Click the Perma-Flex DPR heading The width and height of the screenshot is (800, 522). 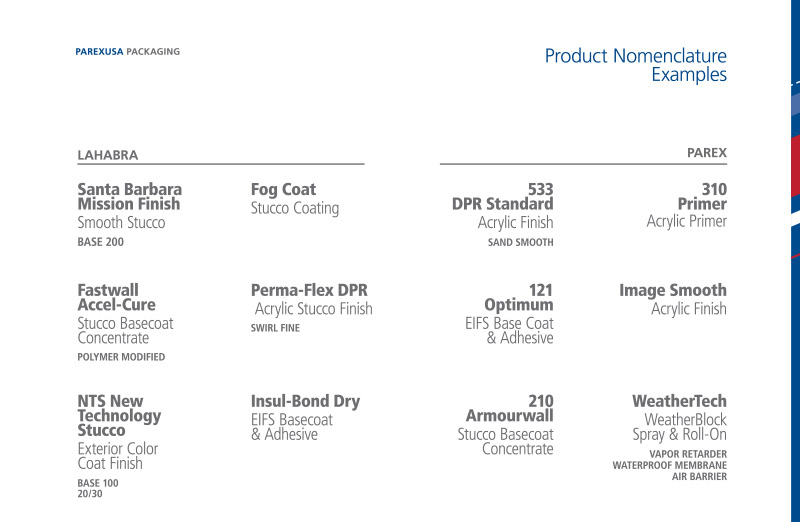[x=309, y=290]
